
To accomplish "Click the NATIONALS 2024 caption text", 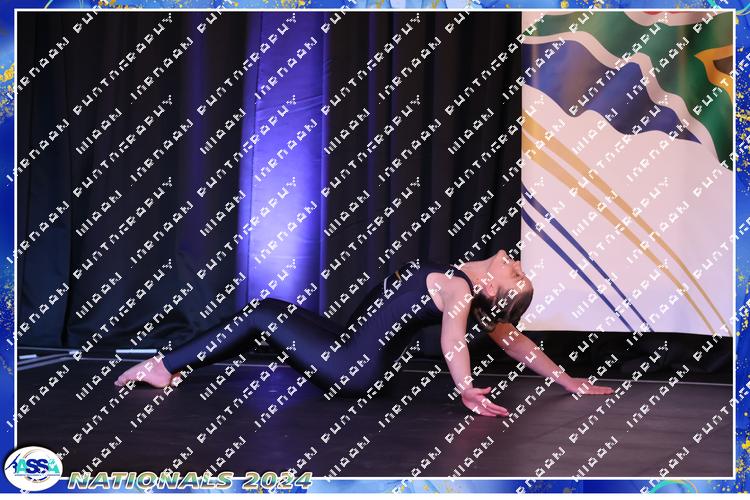I will pos(190,480).
